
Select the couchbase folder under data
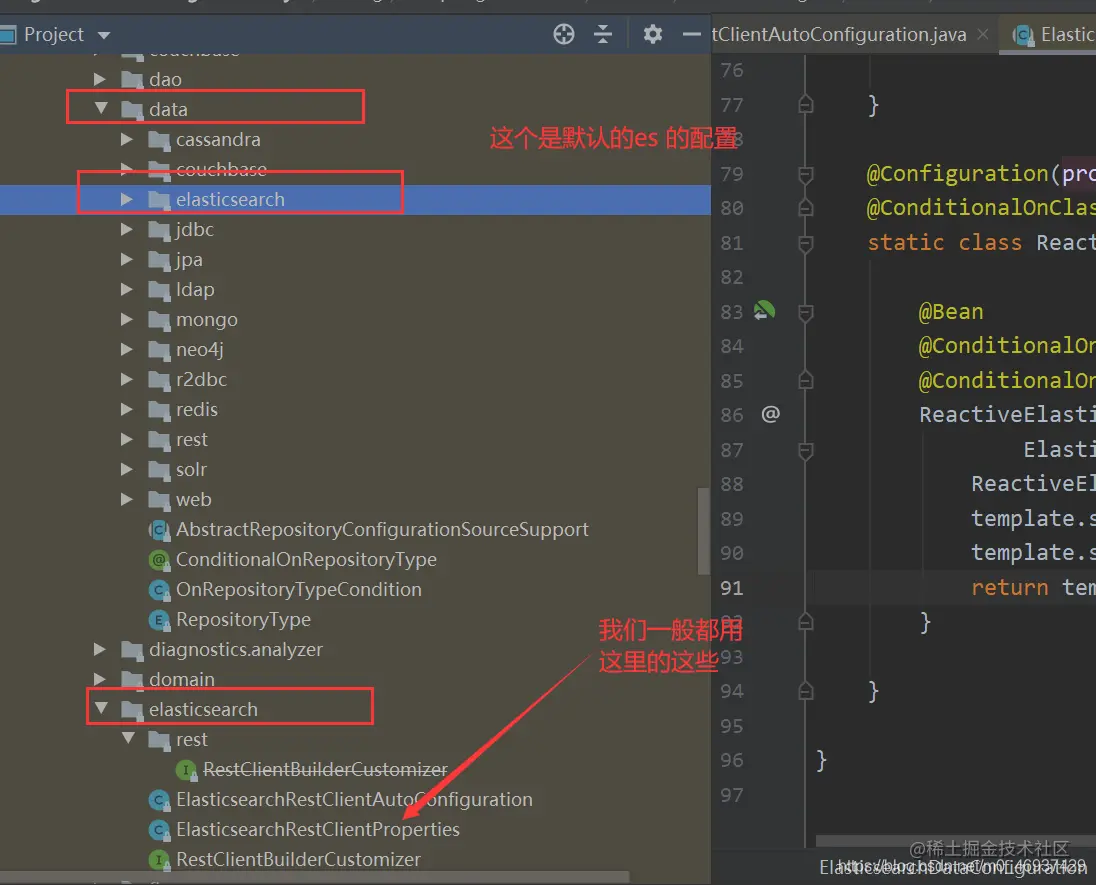point(221,169)
